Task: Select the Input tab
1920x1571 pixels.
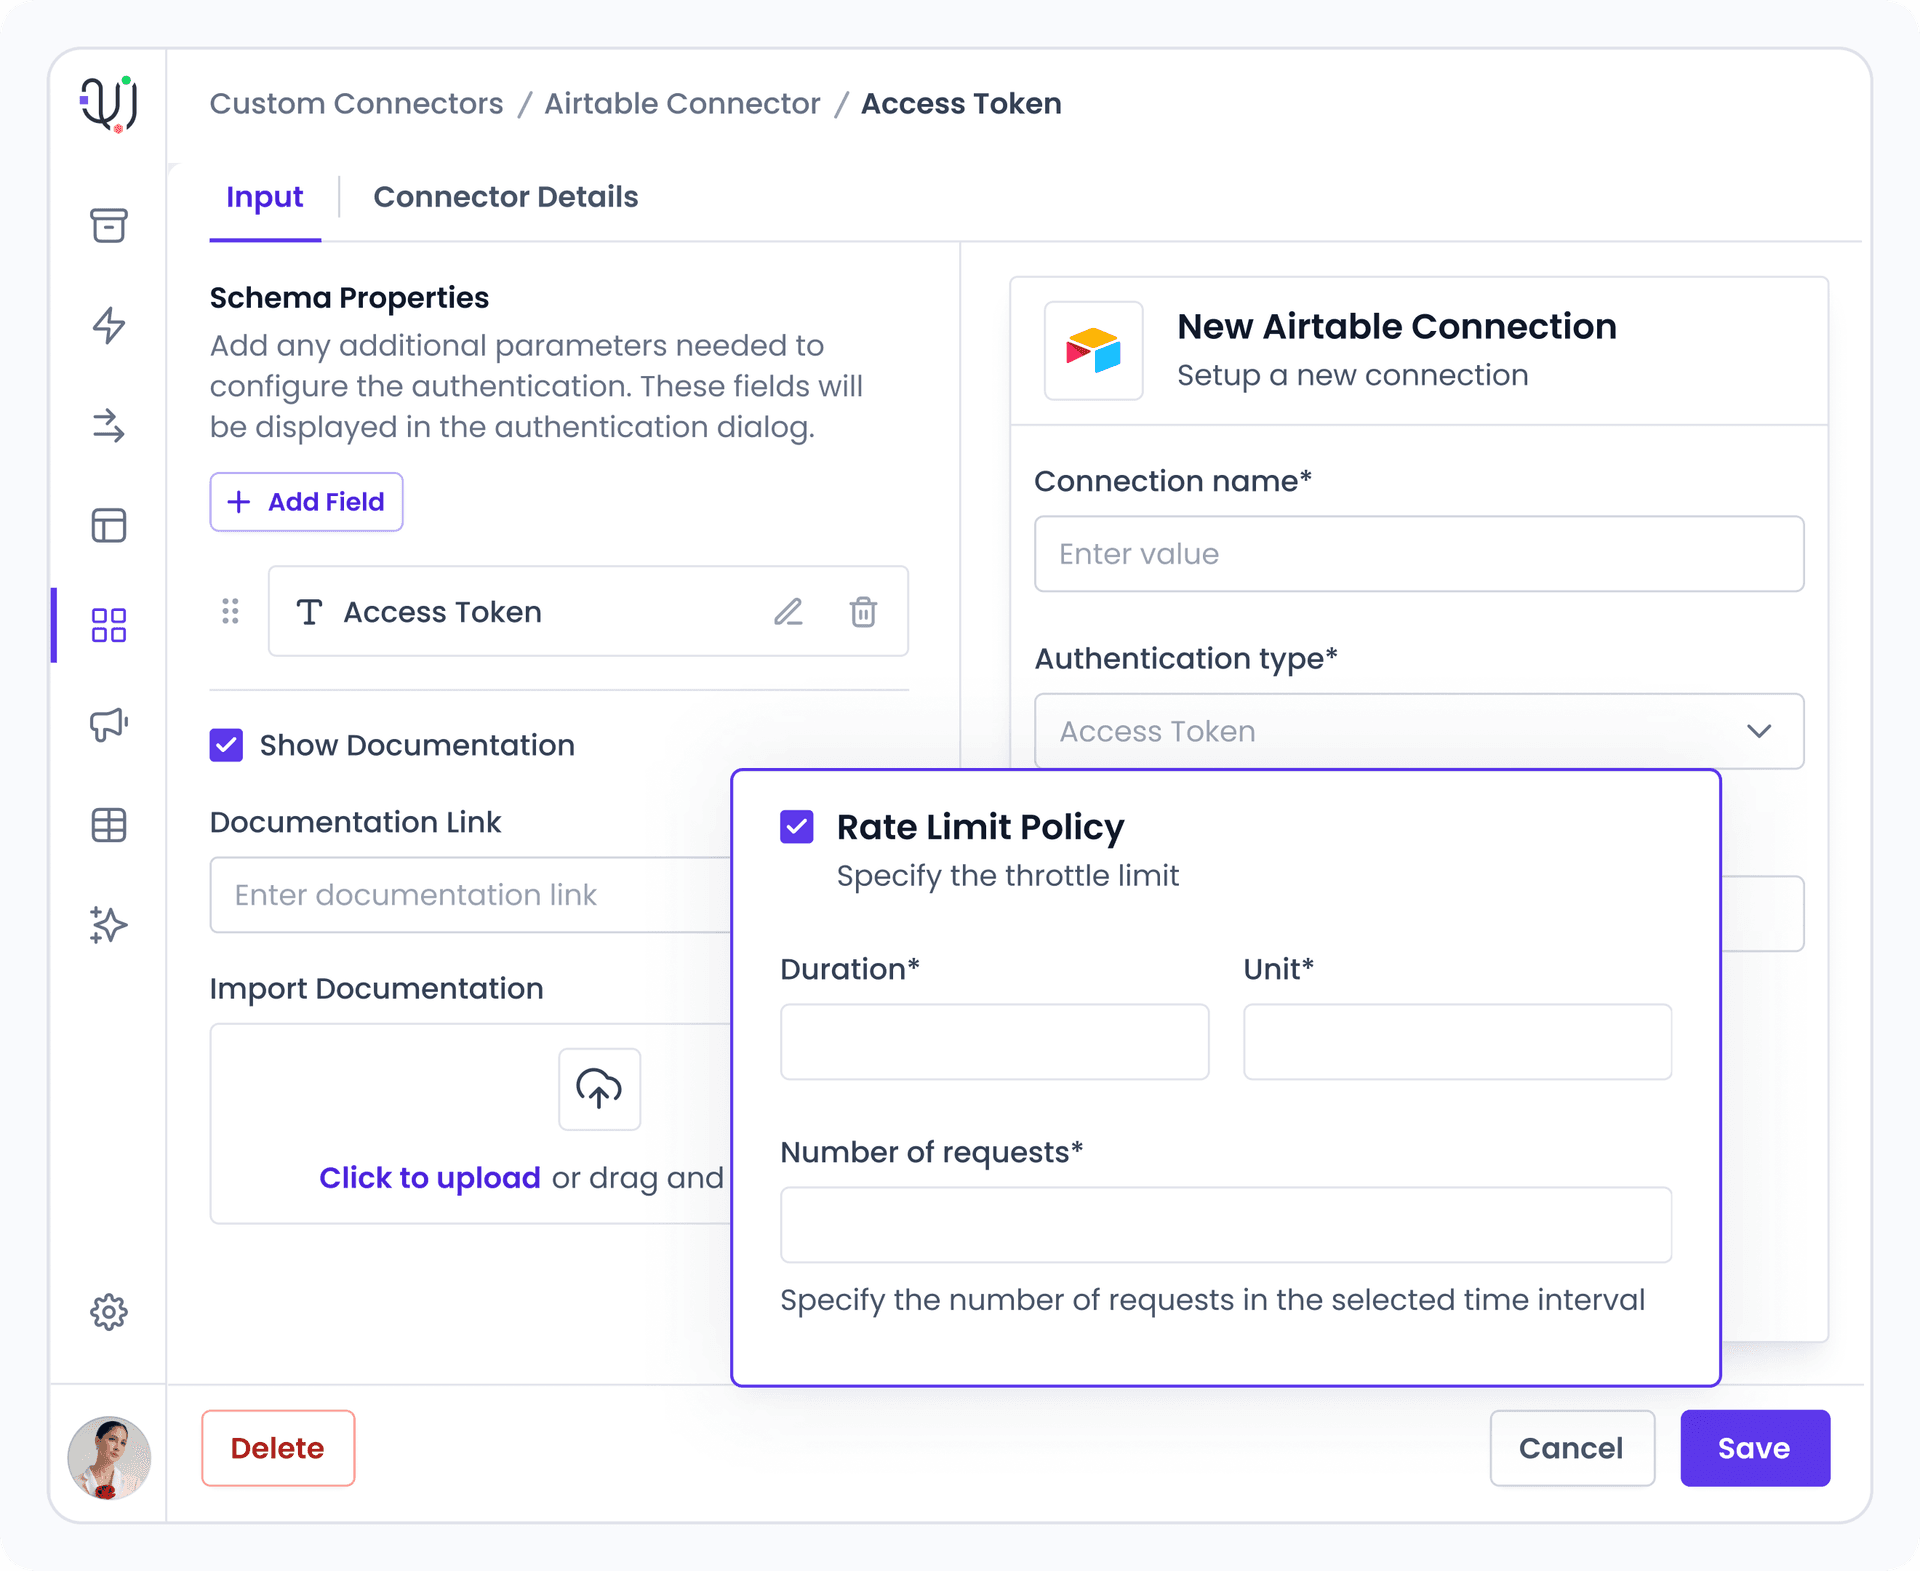Action: click(x=264, y=196)
